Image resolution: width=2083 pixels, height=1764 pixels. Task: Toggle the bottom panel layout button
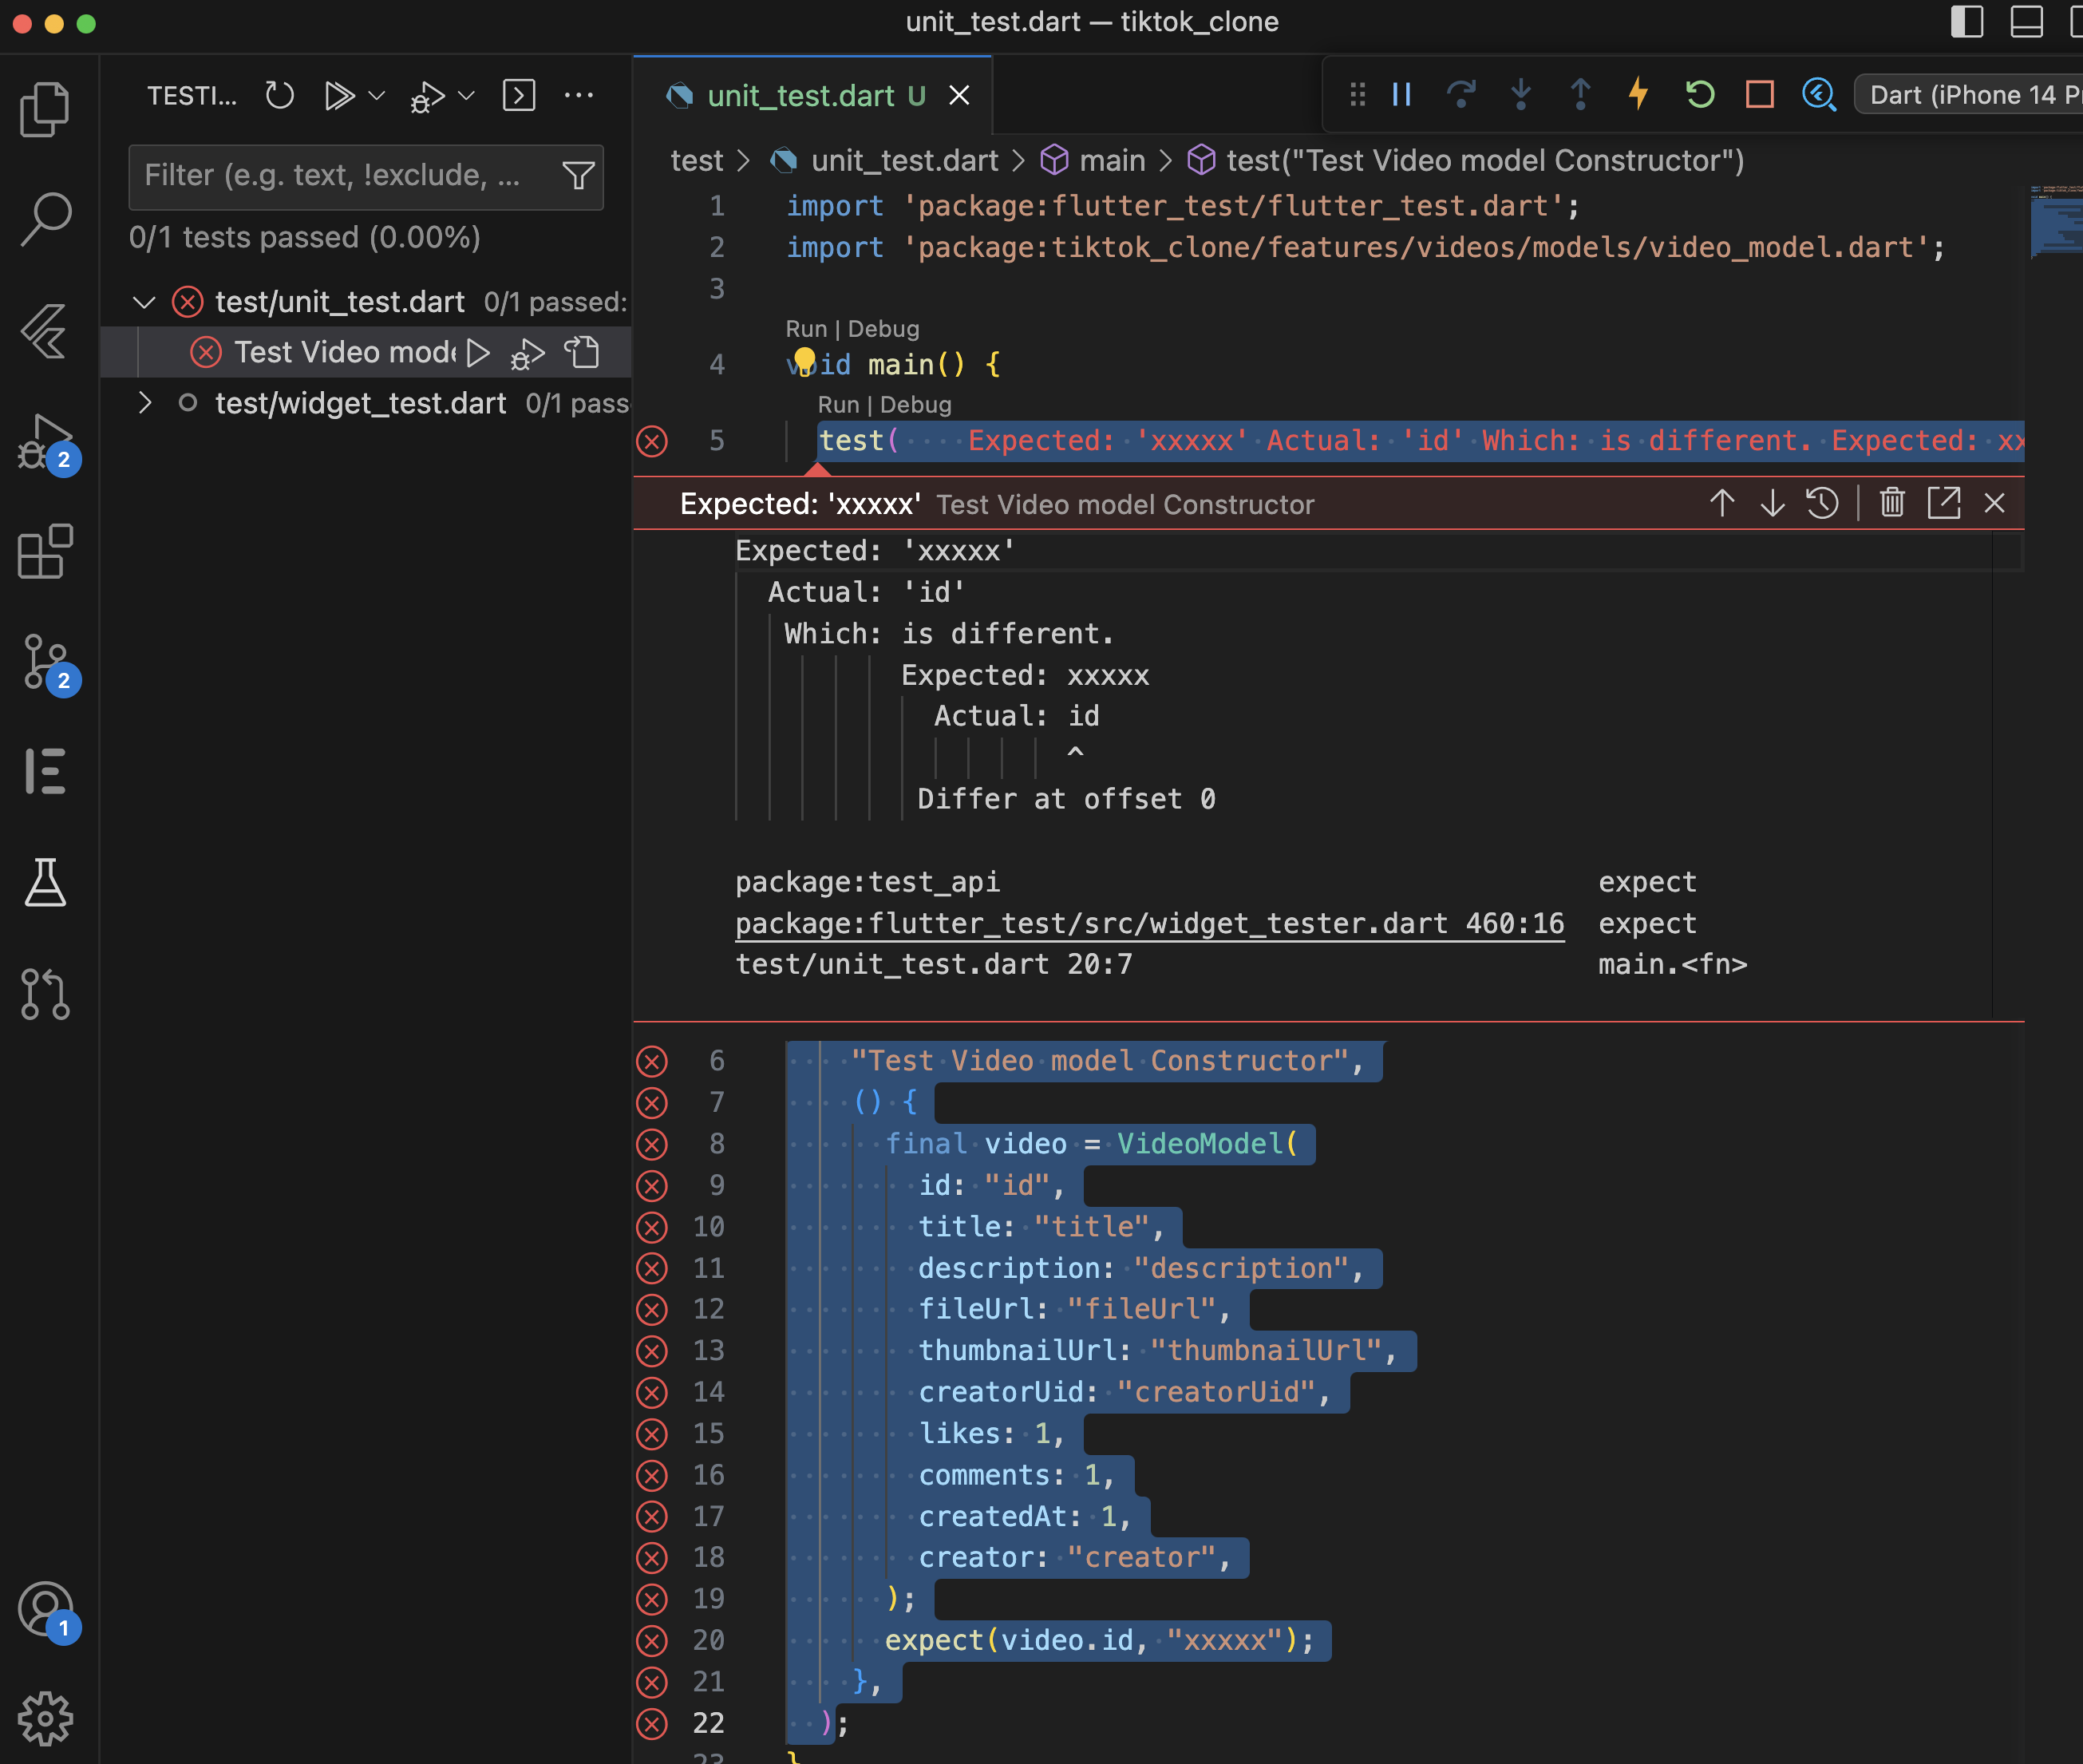coord(2026,22)
